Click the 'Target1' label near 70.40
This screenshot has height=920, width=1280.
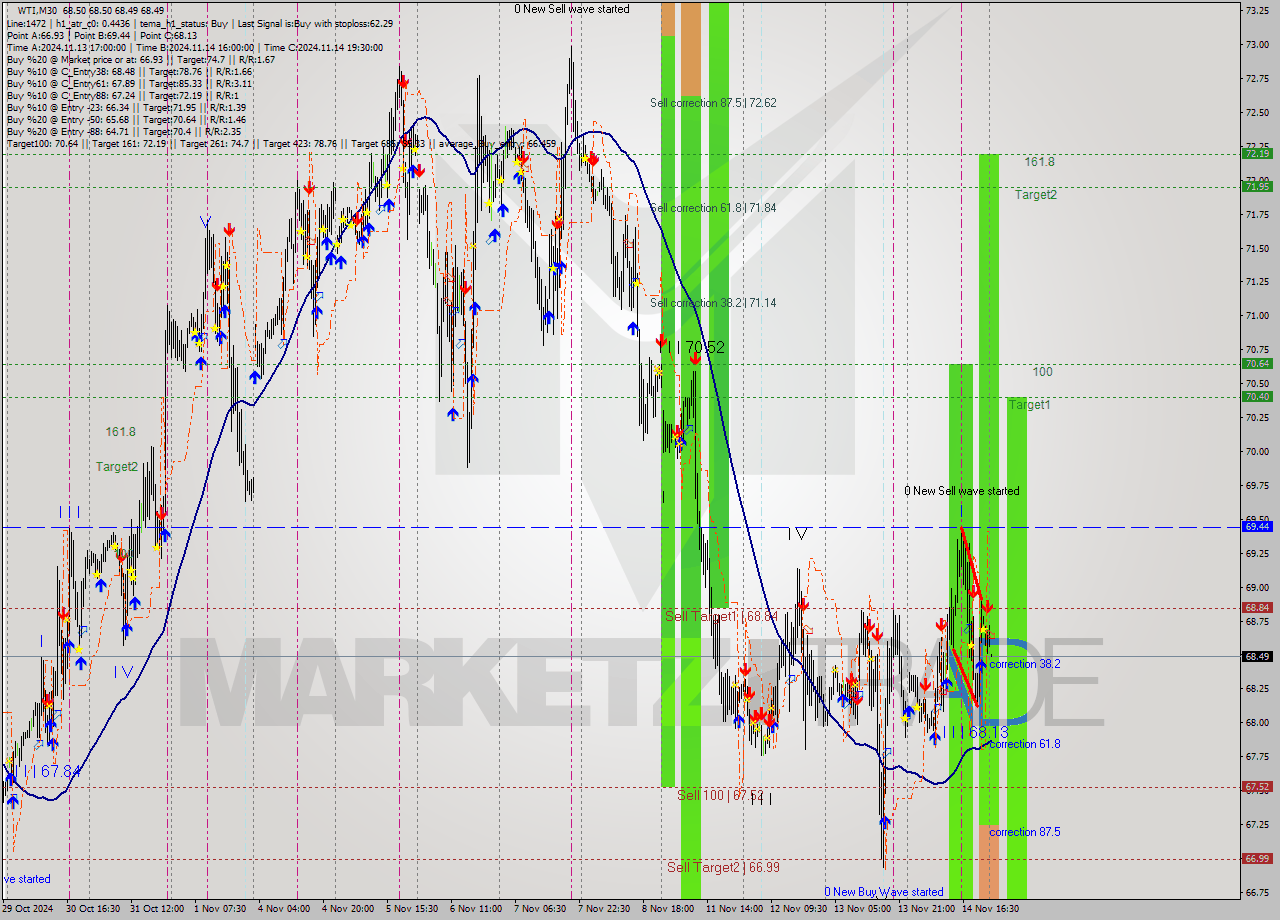(1030, 405)
